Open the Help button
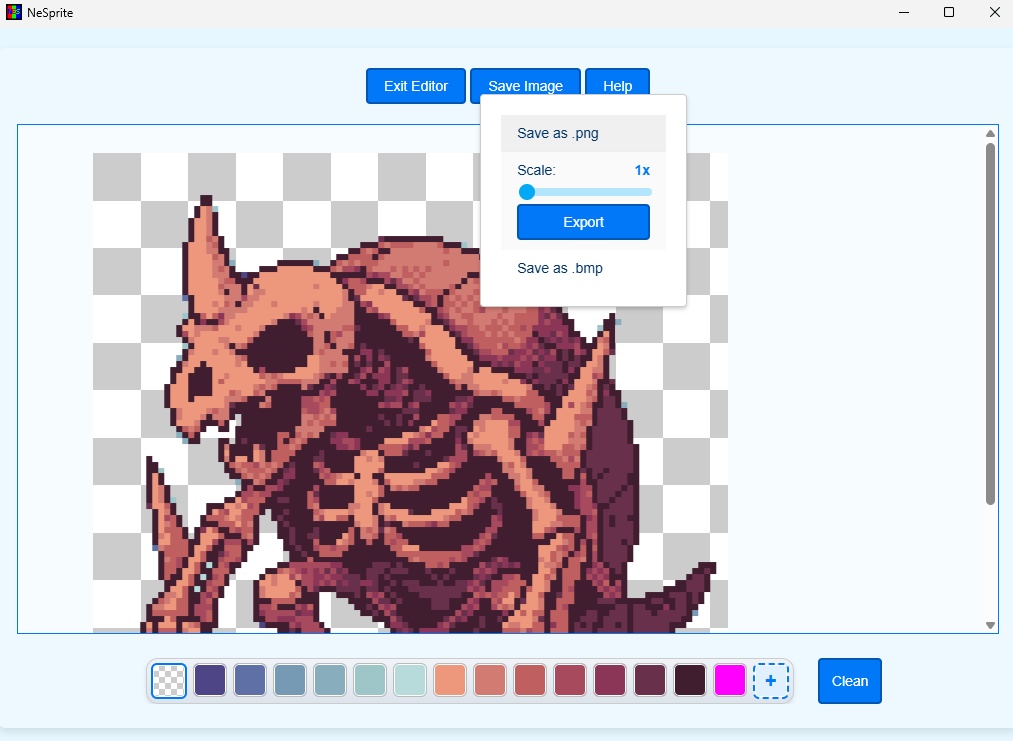1013x741 pixels. [617, 86]
